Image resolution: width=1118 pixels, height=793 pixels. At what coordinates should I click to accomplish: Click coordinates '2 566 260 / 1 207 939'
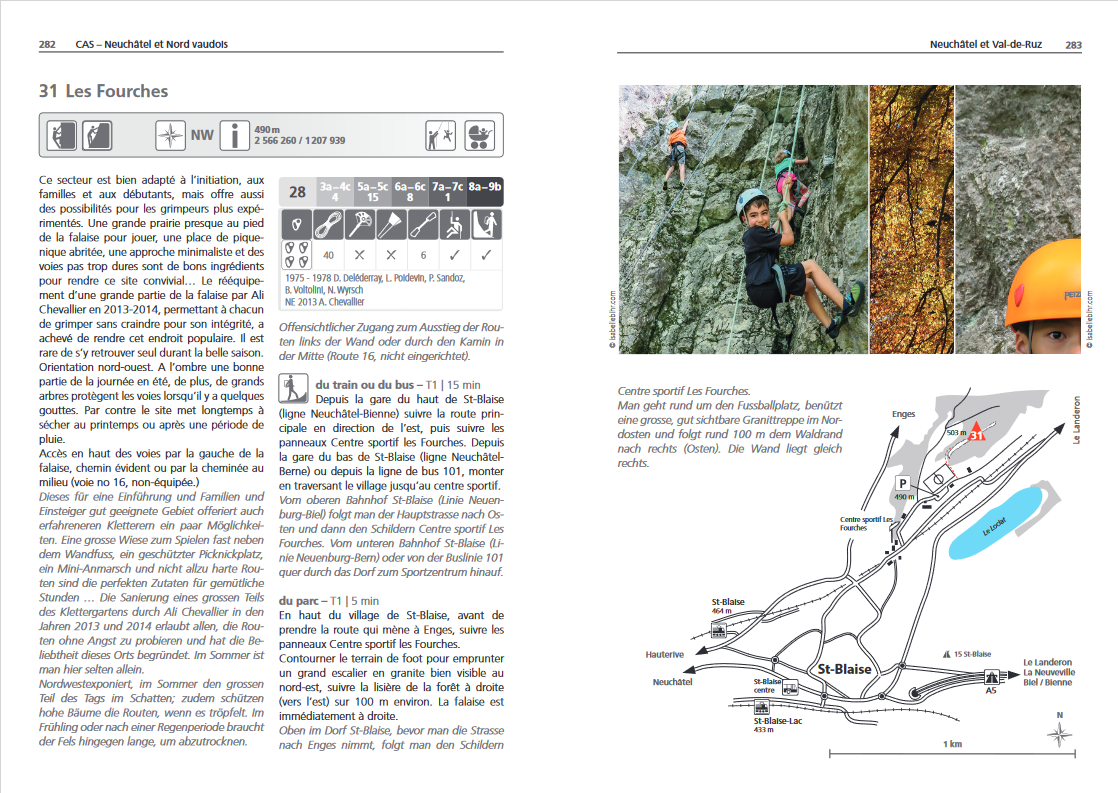(299, 140)
